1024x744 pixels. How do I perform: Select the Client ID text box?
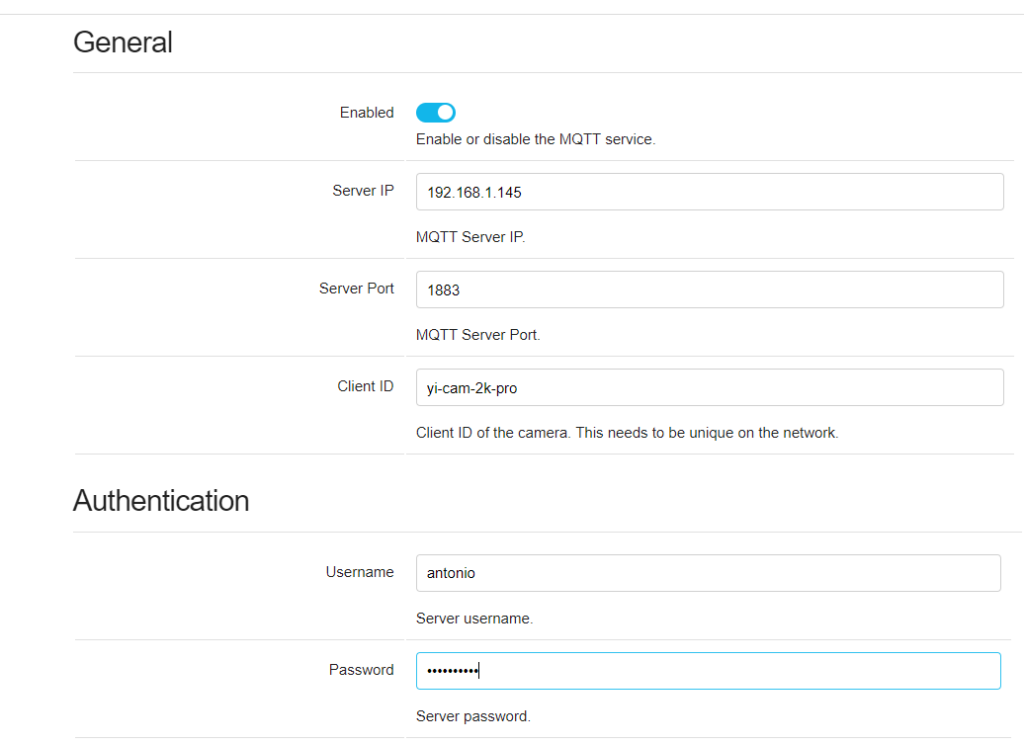(709, 388)
